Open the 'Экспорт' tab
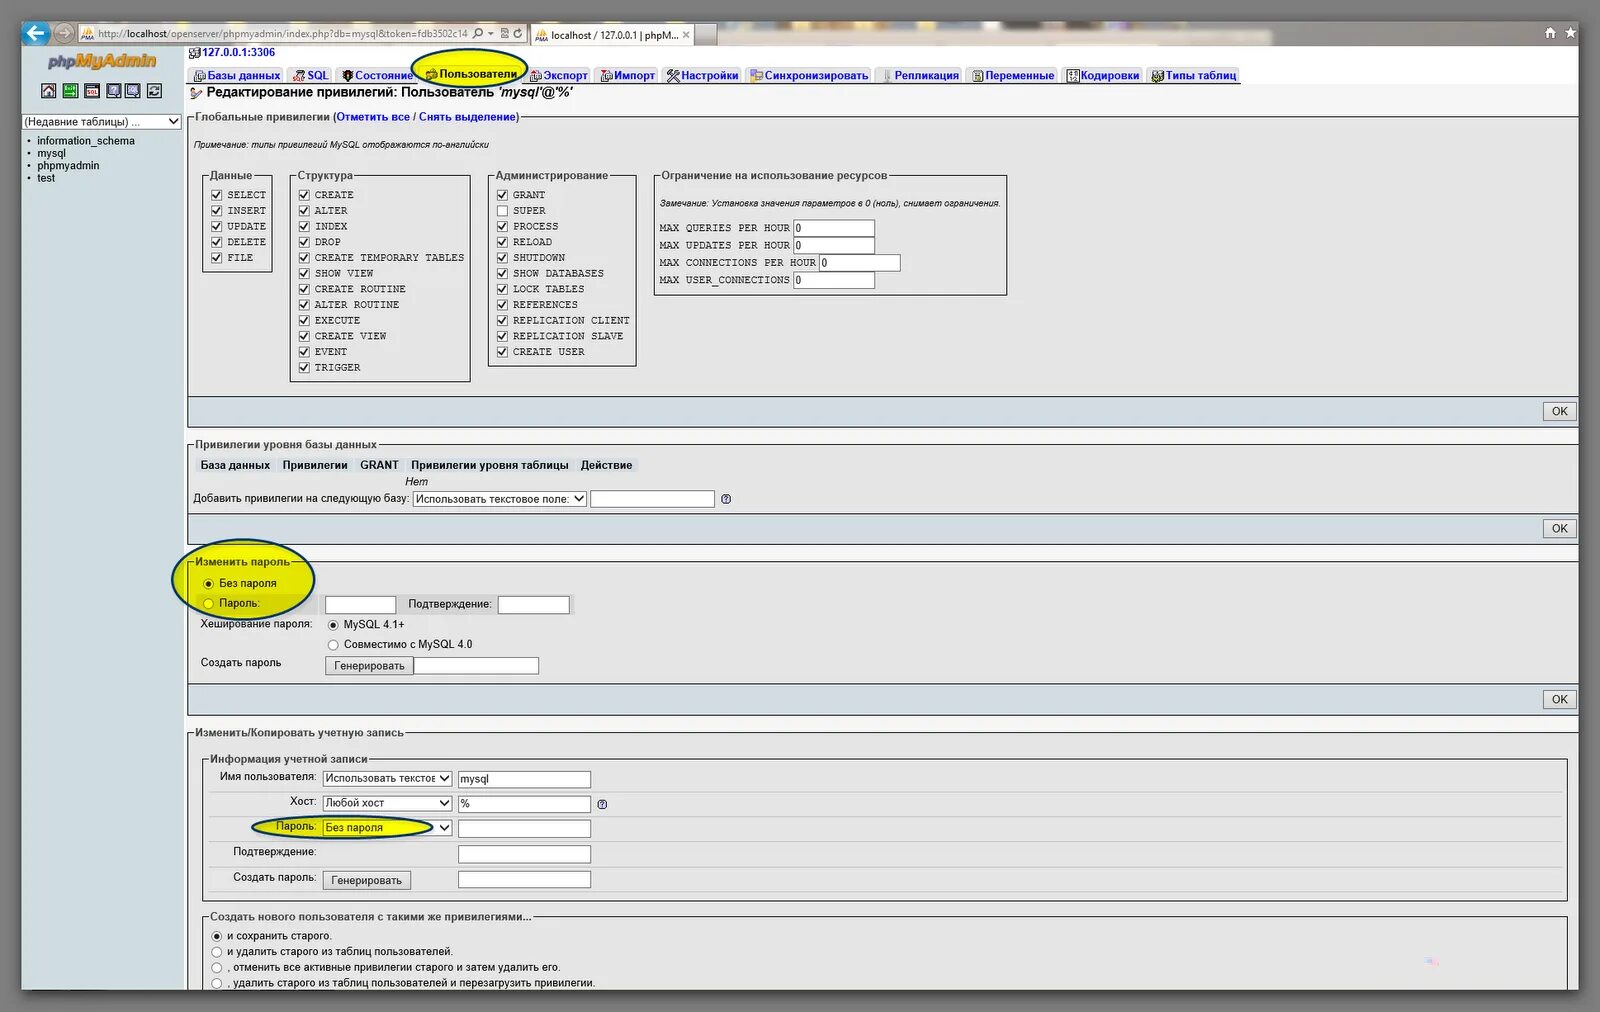 coord(559,75)
